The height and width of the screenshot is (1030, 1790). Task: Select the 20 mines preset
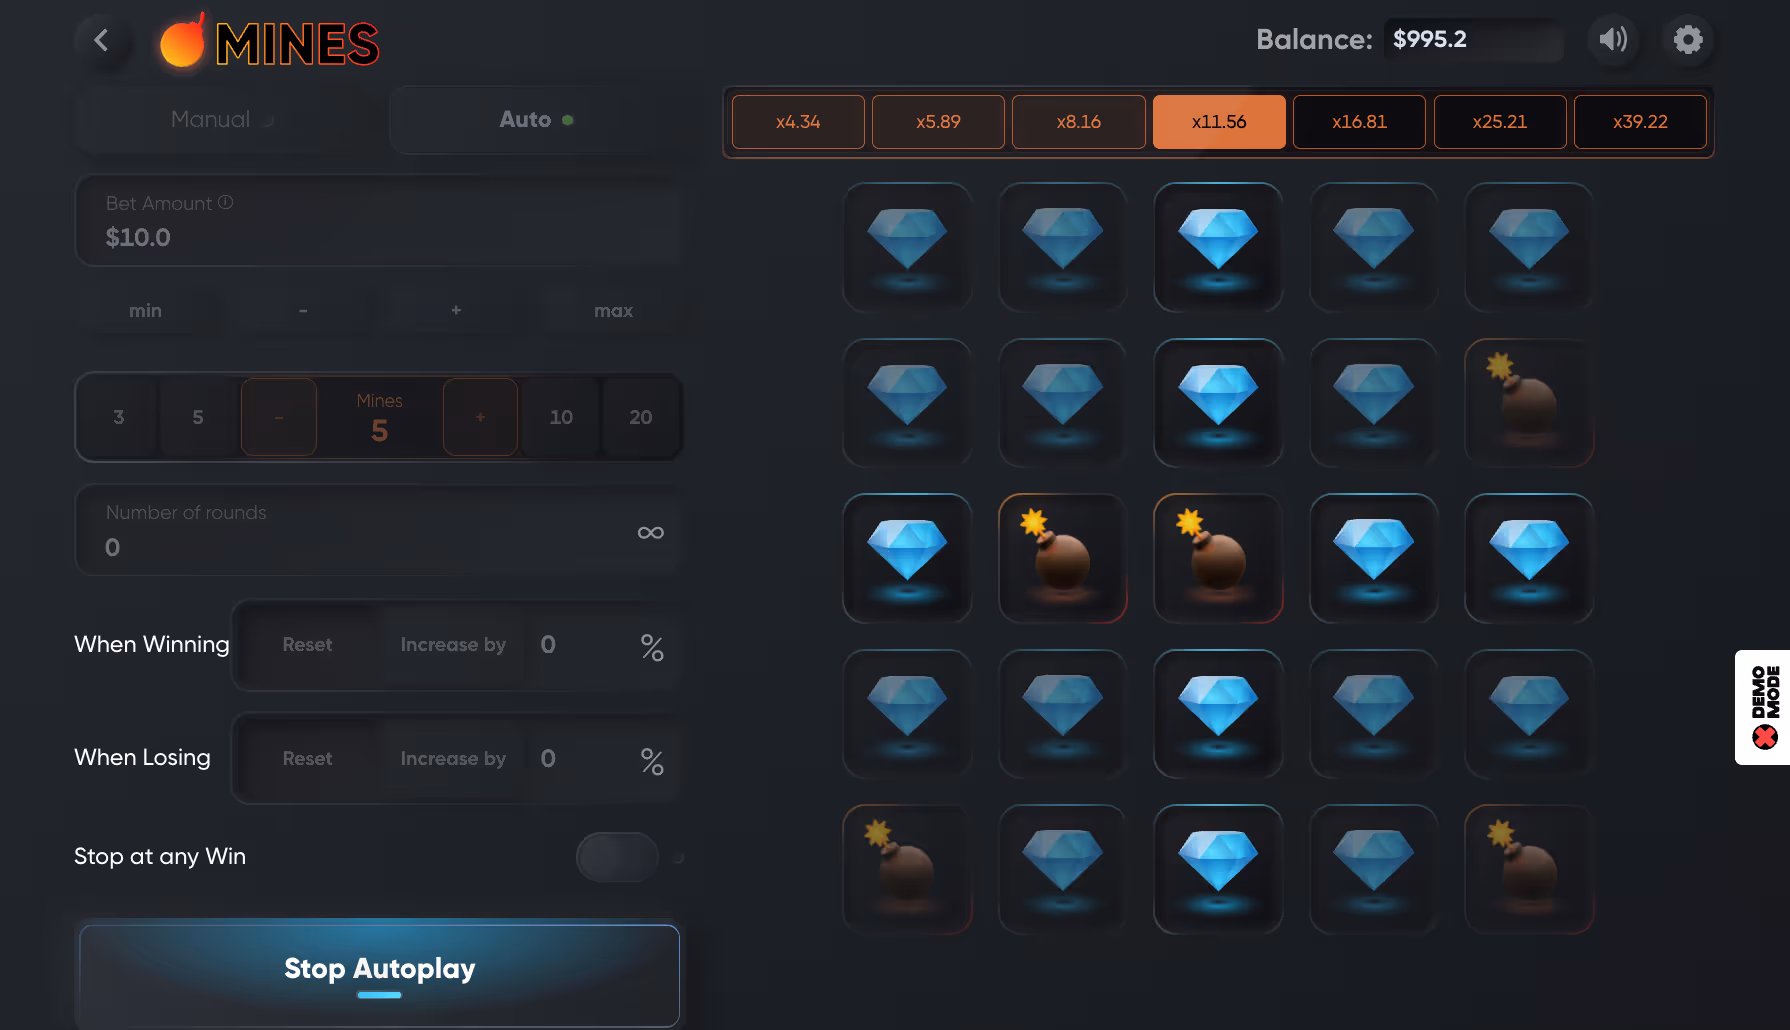pos(641,417)
